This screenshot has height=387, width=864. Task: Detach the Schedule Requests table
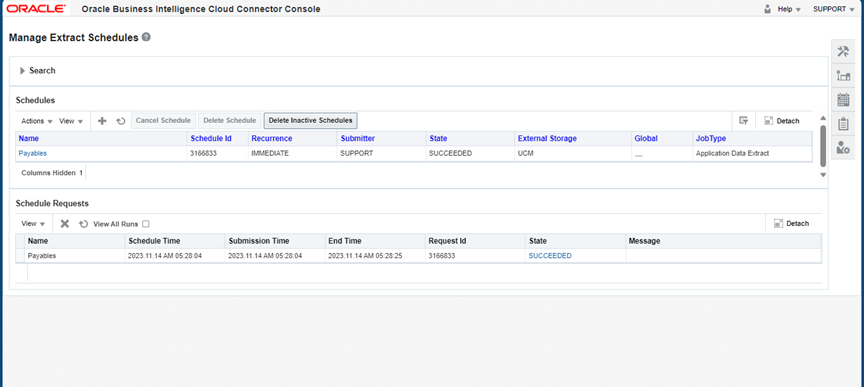coord(791,223)
